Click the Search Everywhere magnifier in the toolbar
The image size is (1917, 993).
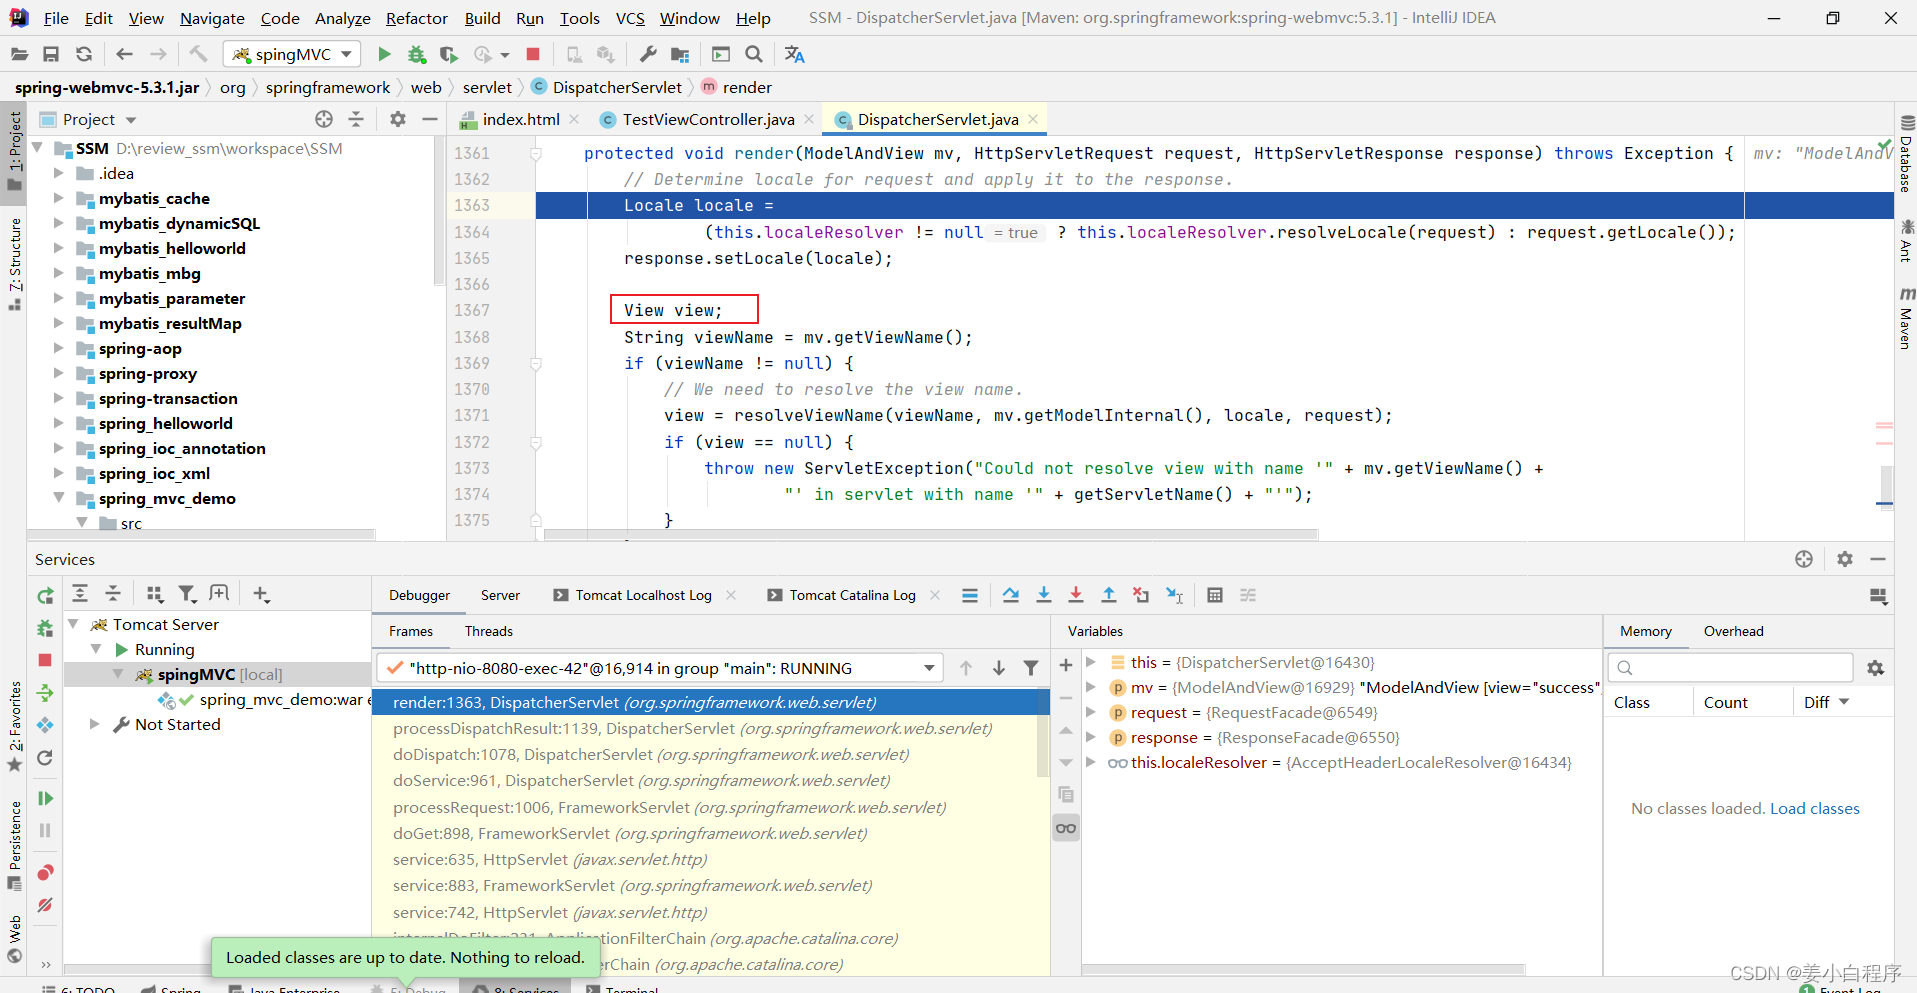pyautogui.click(x=754, y=54)
